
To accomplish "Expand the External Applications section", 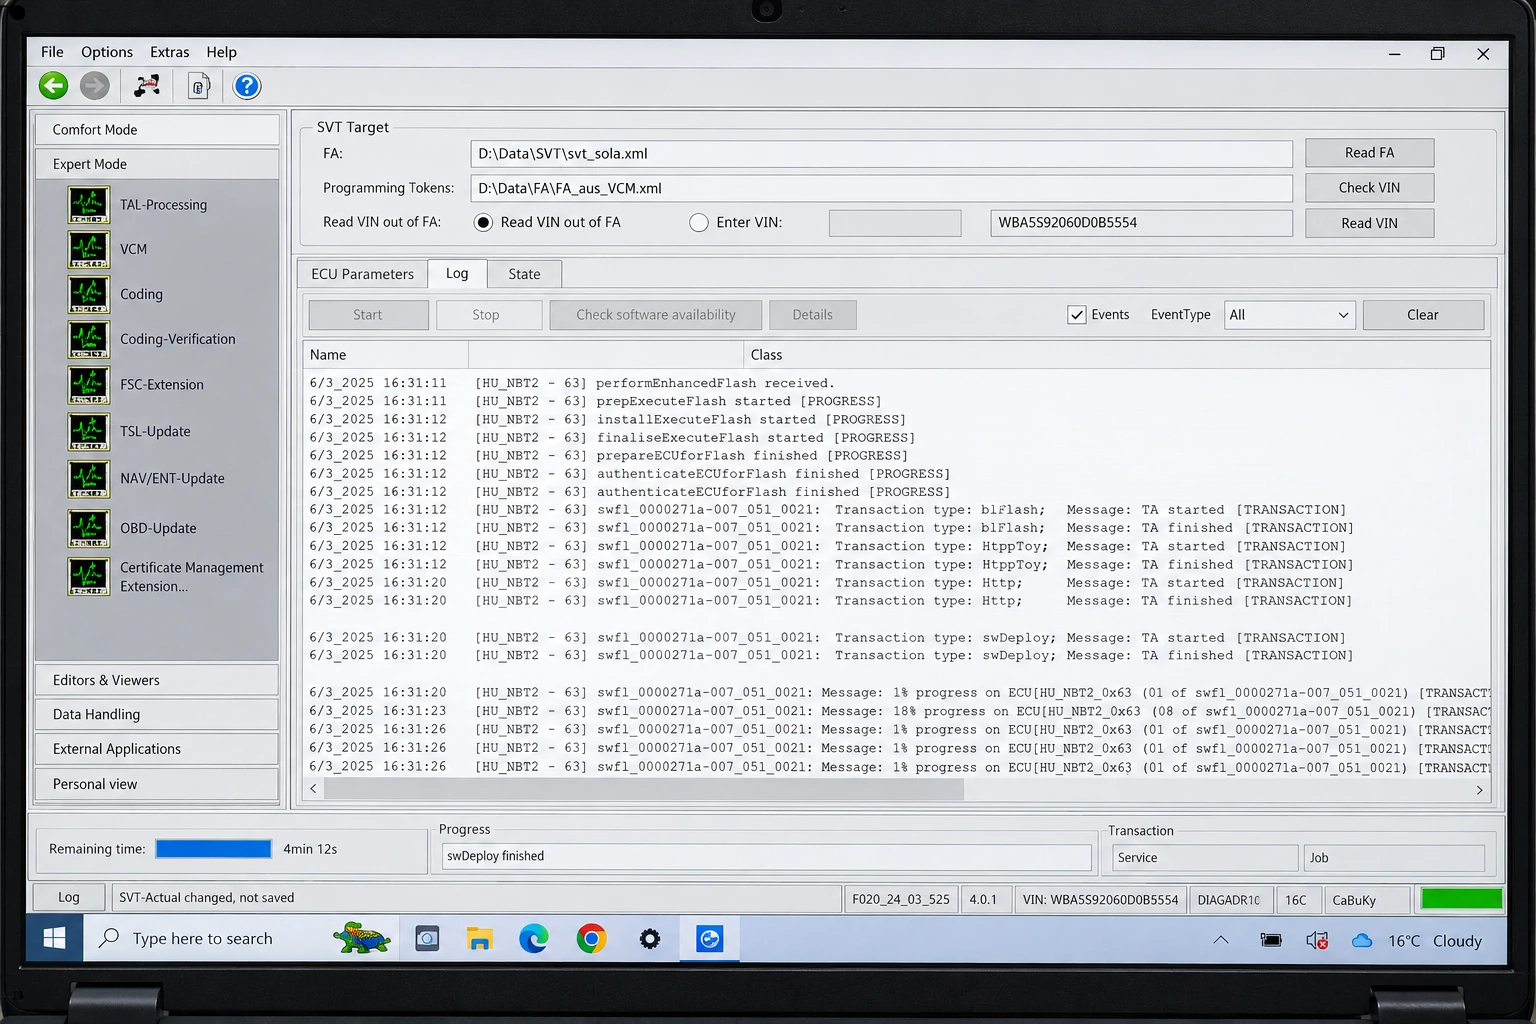I will 157,749.
